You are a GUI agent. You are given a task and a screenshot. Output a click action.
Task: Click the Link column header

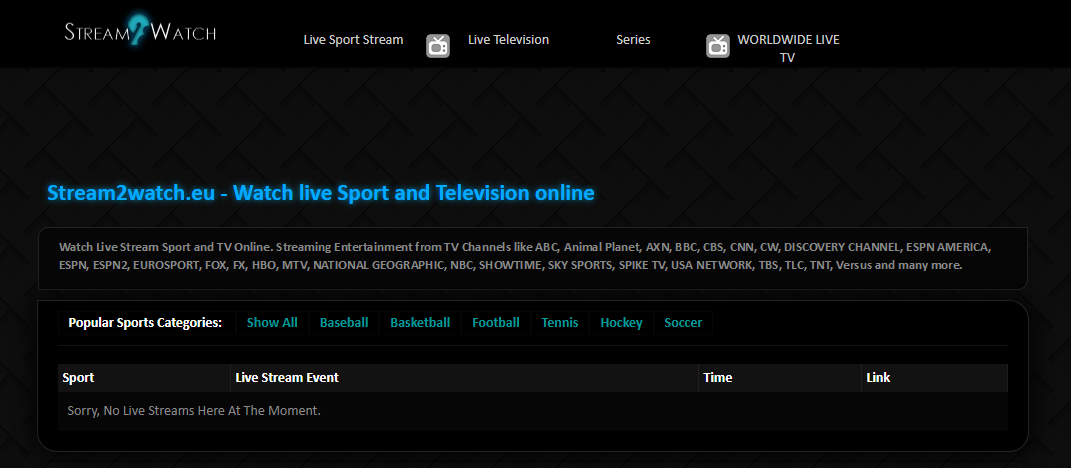(x=878, y=378)
